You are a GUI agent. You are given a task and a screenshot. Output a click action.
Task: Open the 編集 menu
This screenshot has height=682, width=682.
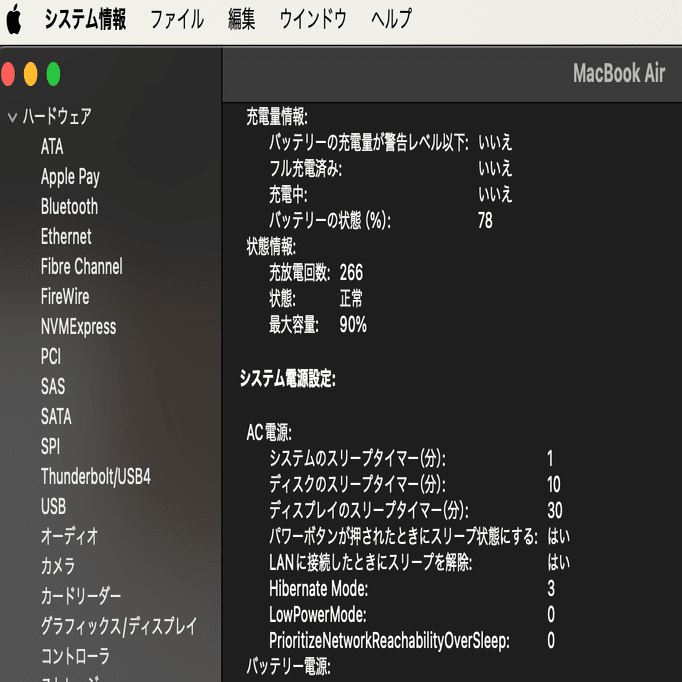coord(241,19)
